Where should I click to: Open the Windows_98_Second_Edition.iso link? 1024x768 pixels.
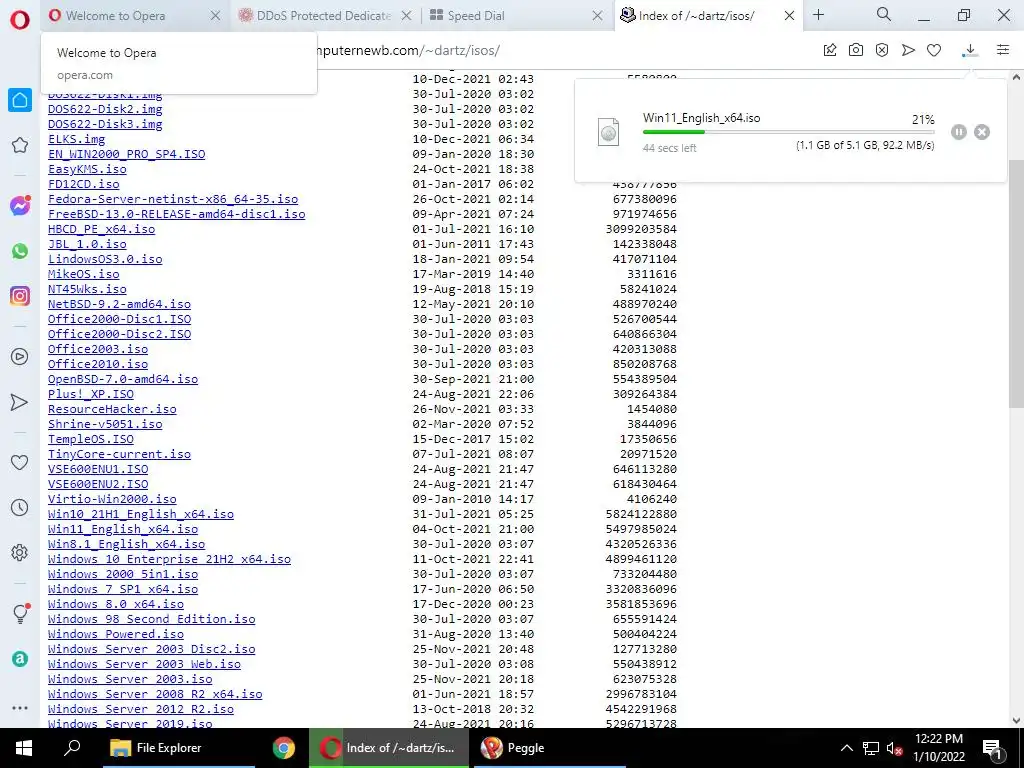coord(152,620)
